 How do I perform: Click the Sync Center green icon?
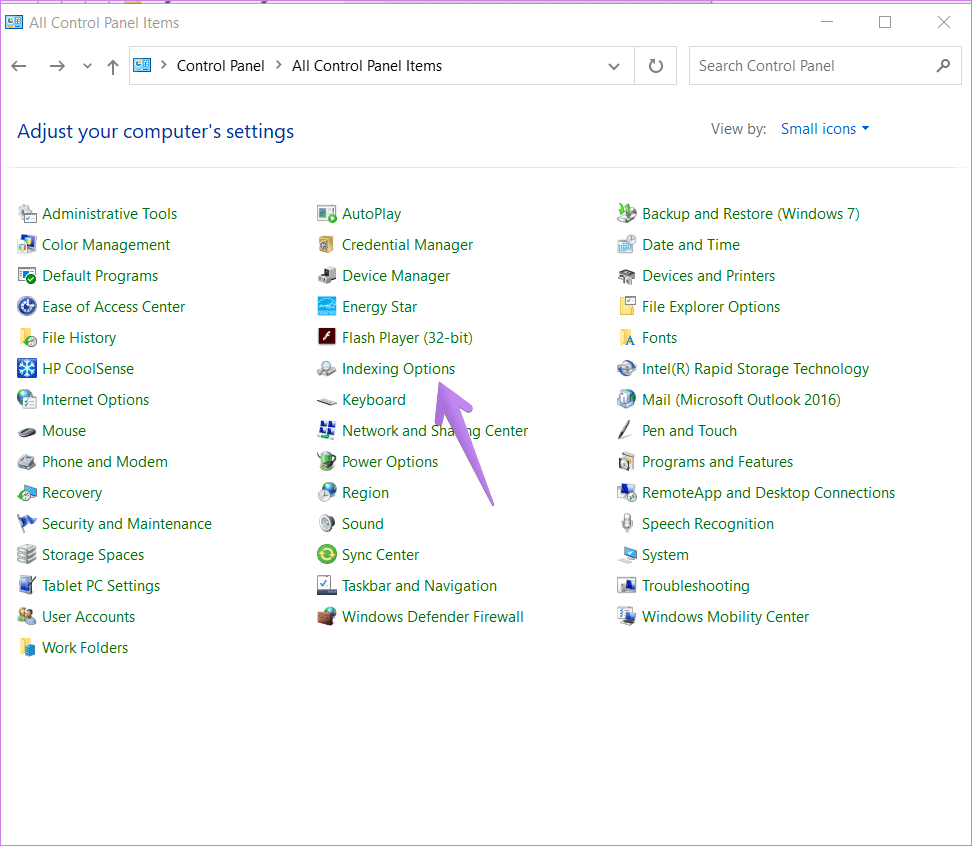[x=327, y=554]
